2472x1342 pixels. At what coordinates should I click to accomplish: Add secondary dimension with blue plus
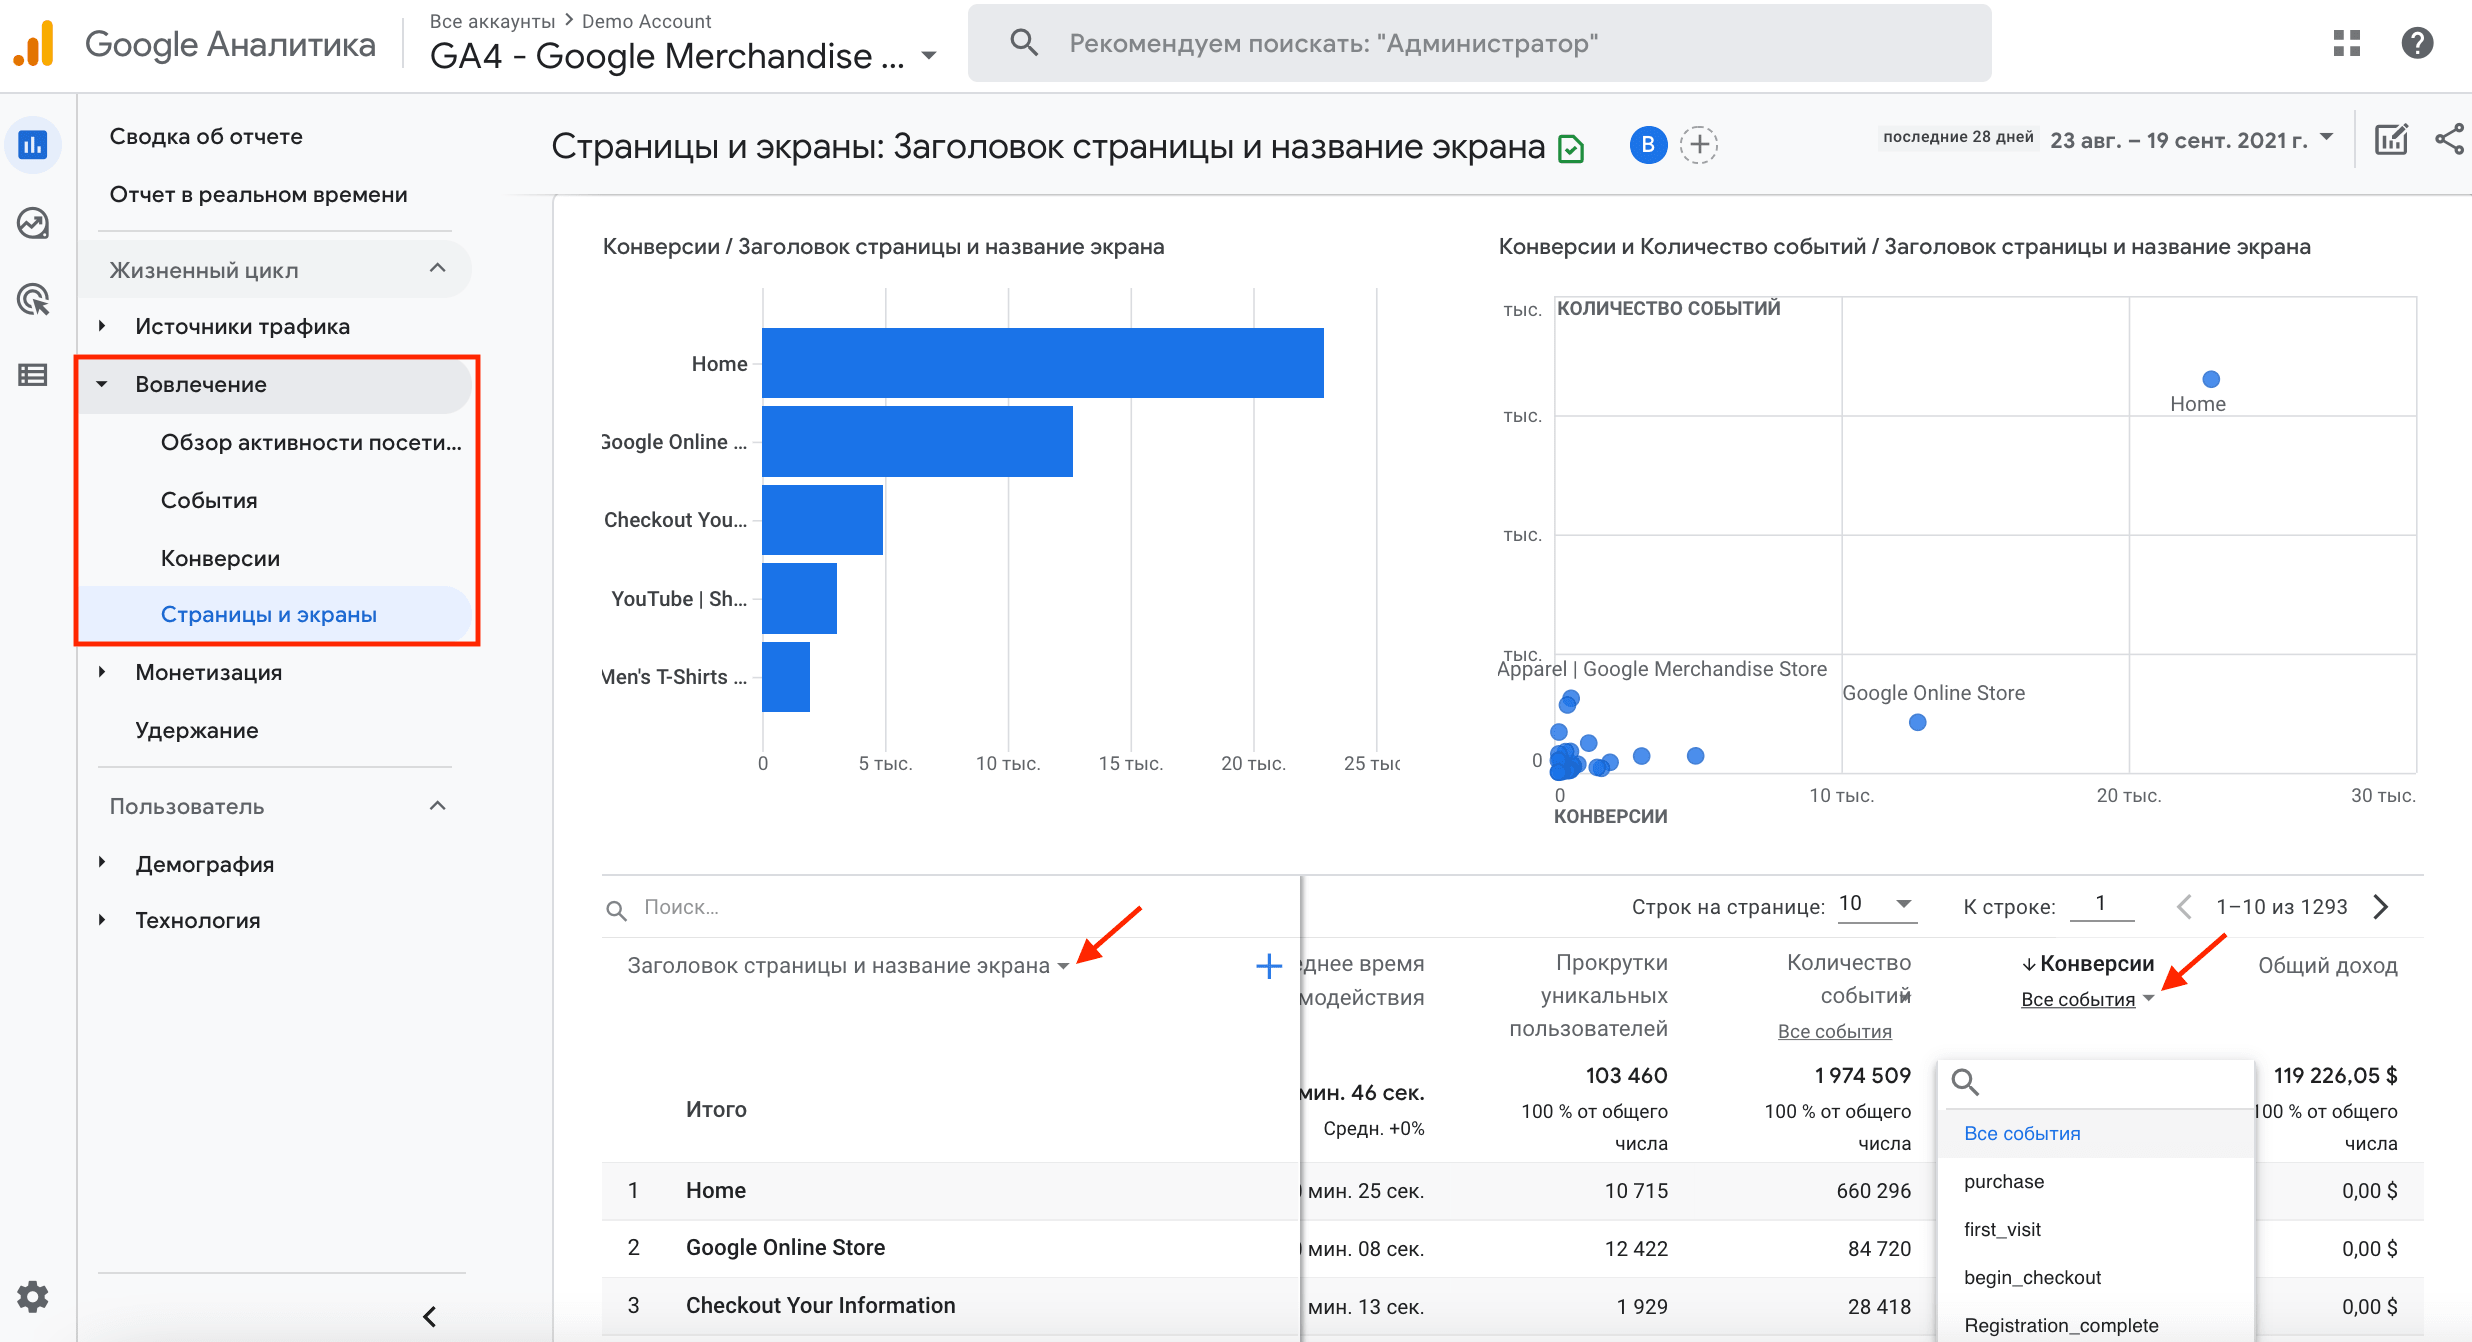tap(1268, 966)
